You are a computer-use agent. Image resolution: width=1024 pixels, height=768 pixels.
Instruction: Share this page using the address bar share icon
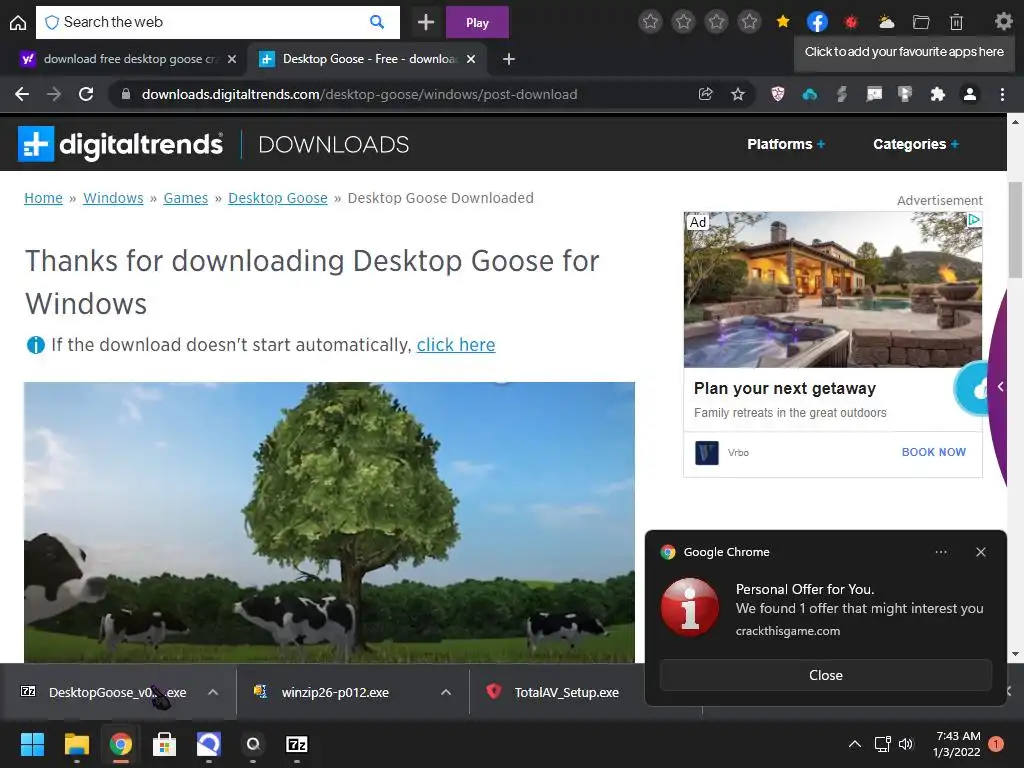coord(705,94)
